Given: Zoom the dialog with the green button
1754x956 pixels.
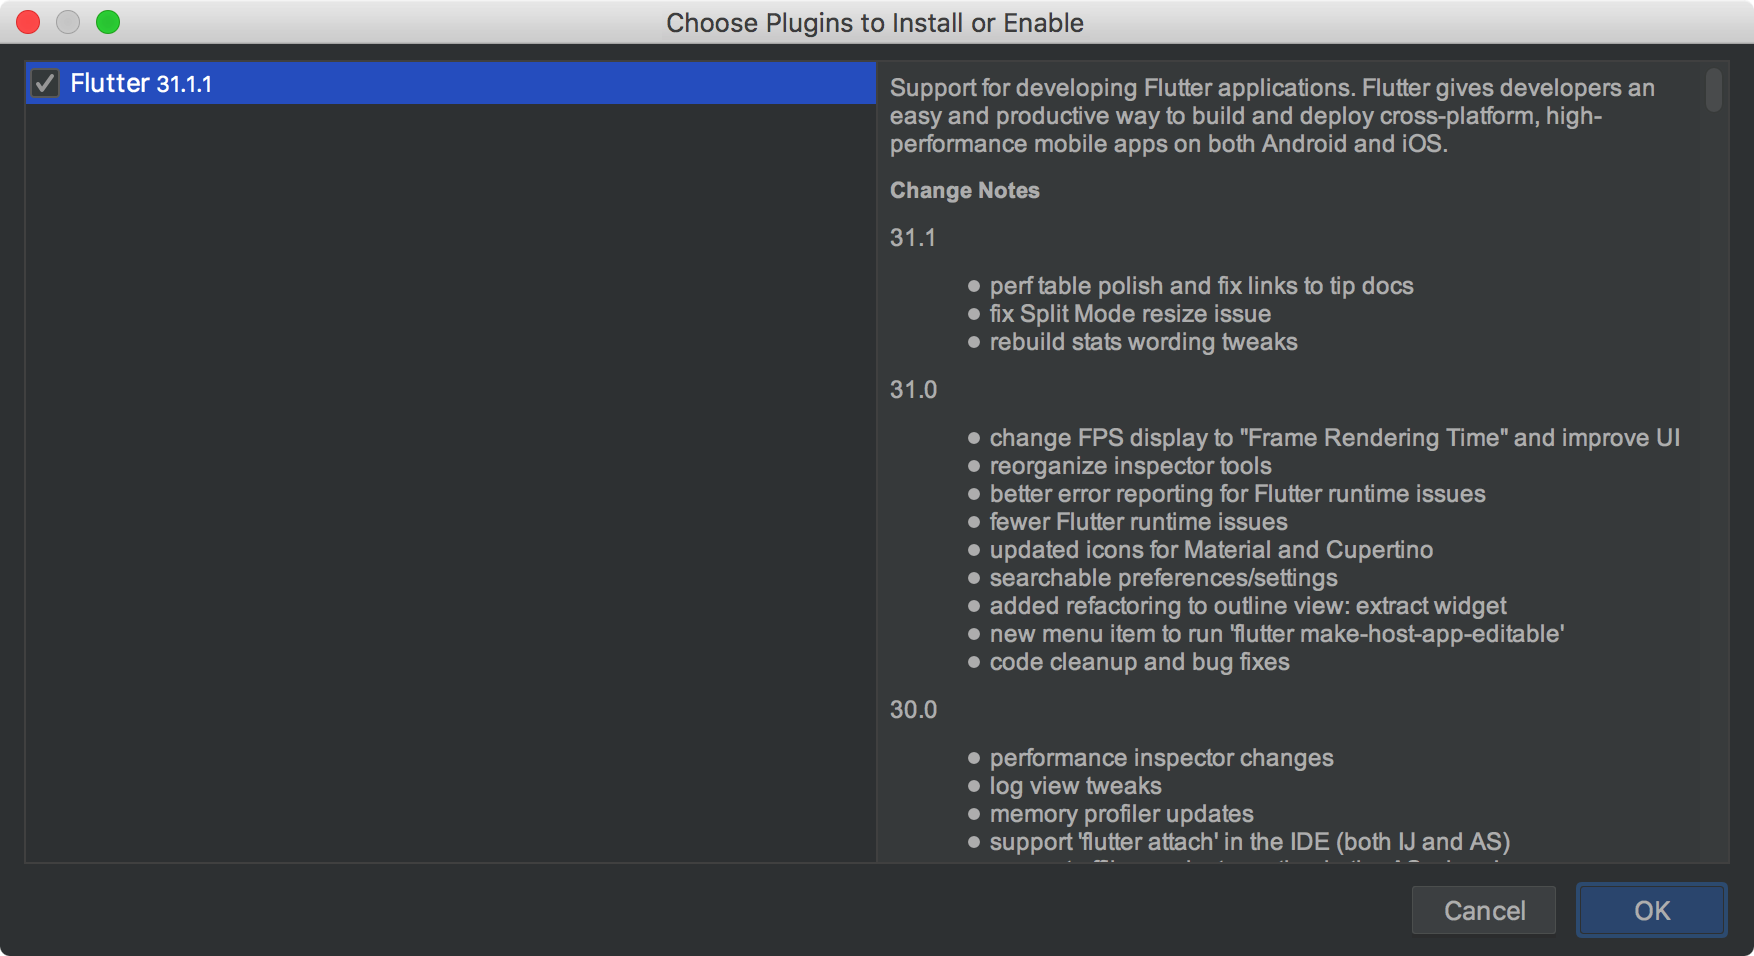Looking at the screenshot, I should (108, 22).
